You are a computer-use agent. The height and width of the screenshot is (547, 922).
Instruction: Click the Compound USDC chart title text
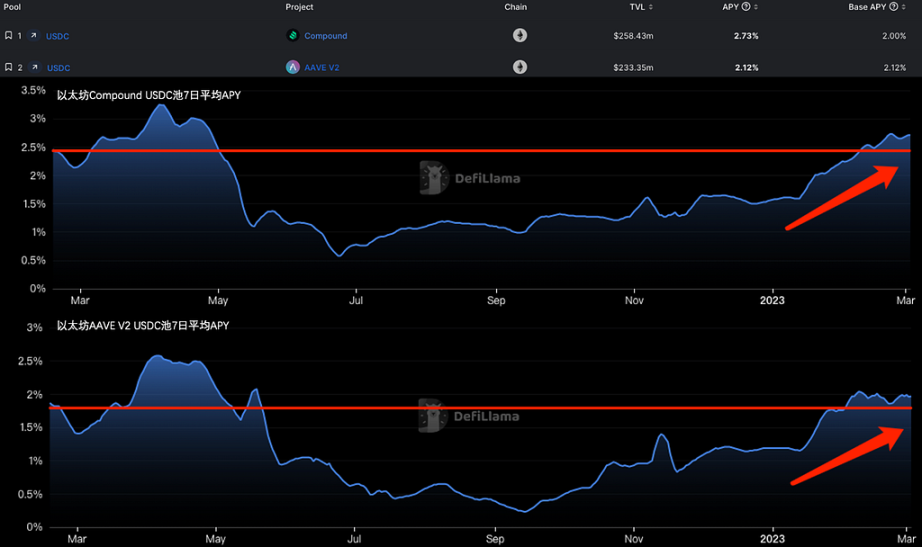point(149,95)
